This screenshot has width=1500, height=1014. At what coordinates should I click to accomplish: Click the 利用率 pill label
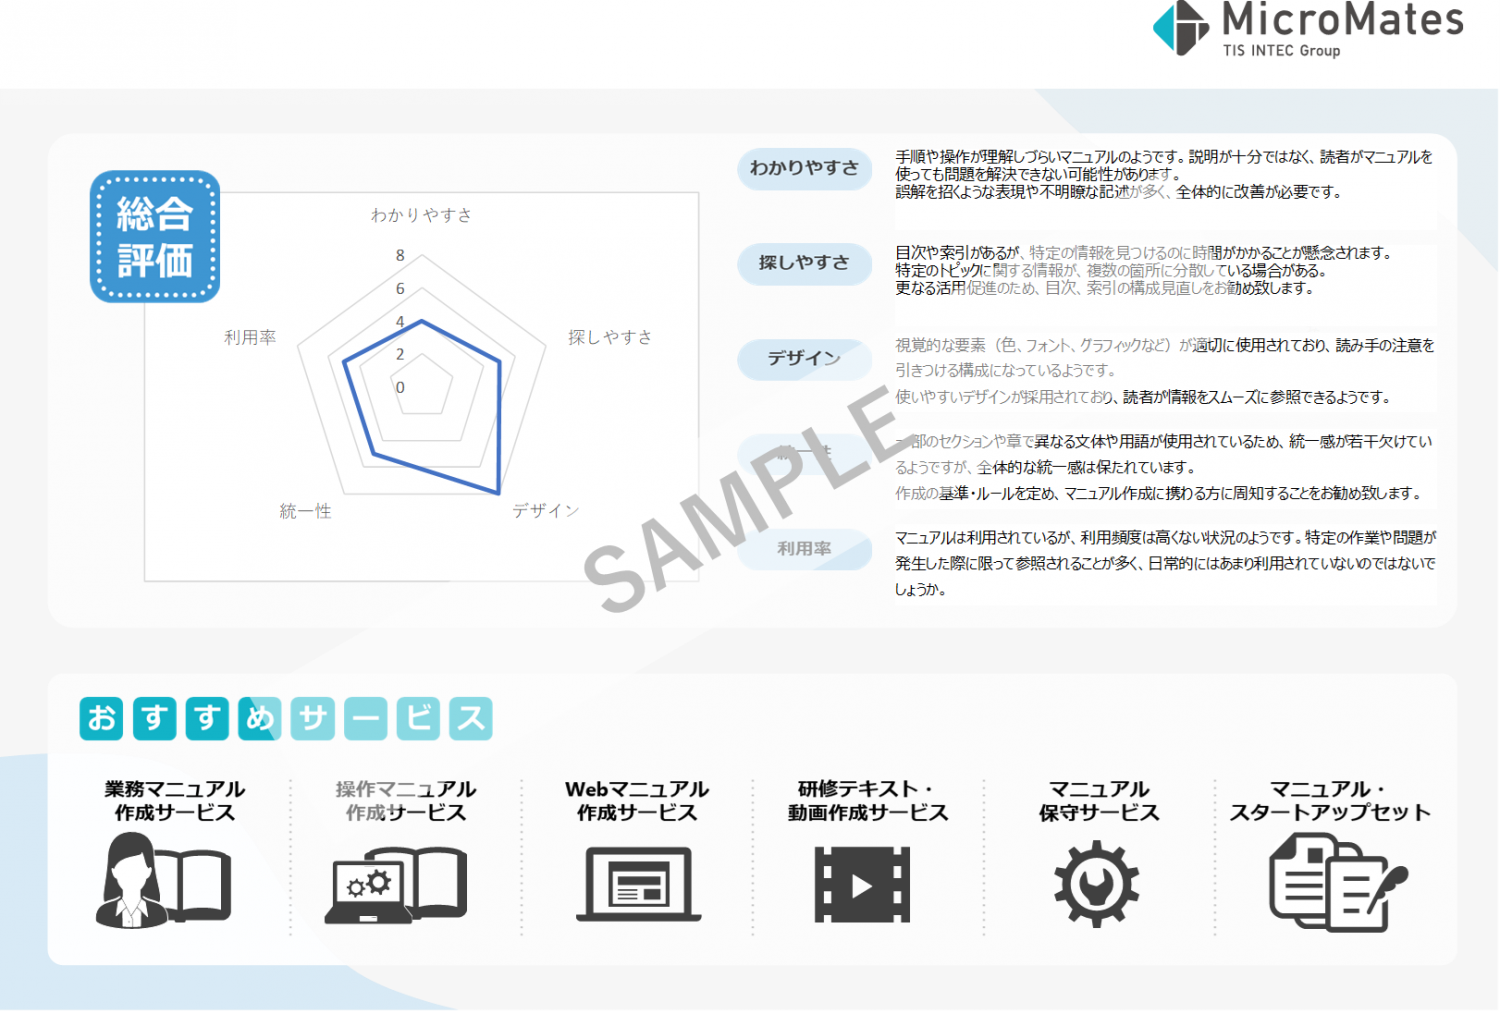click(x=805, y=549)
